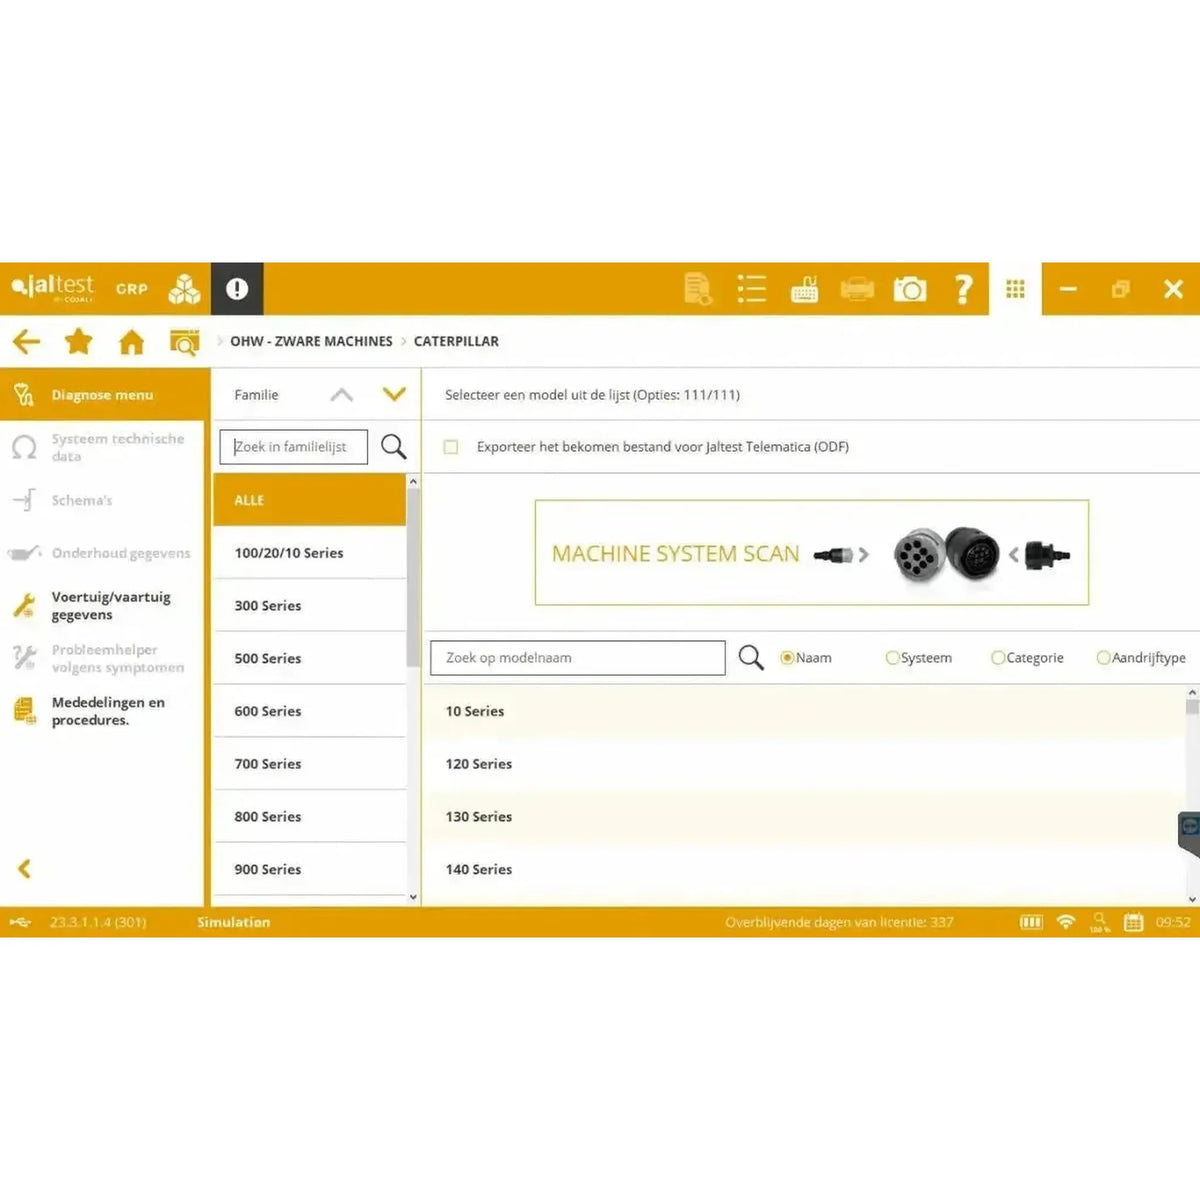Click the CATERPILLAR breadcrumb

tap(456, 341)
